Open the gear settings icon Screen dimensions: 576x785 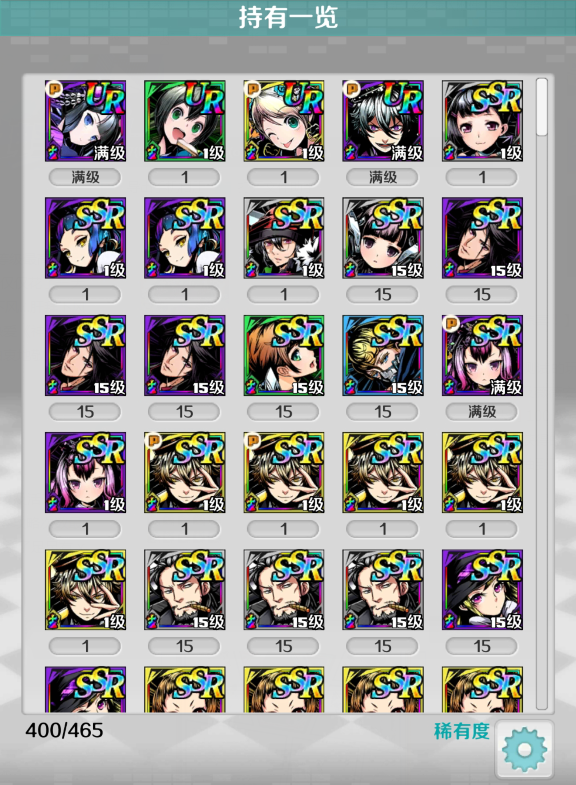pos(524,749)
